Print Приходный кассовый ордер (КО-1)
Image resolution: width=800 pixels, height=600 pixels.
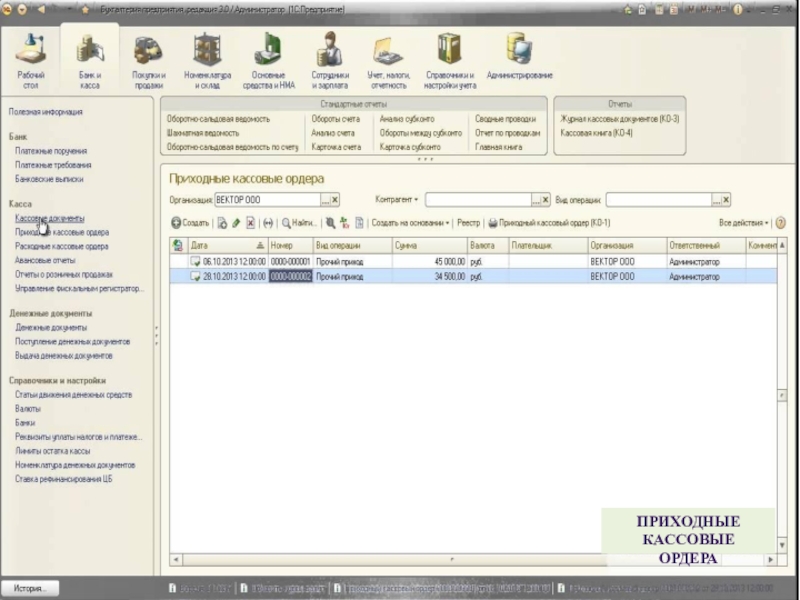coord(549,223)
